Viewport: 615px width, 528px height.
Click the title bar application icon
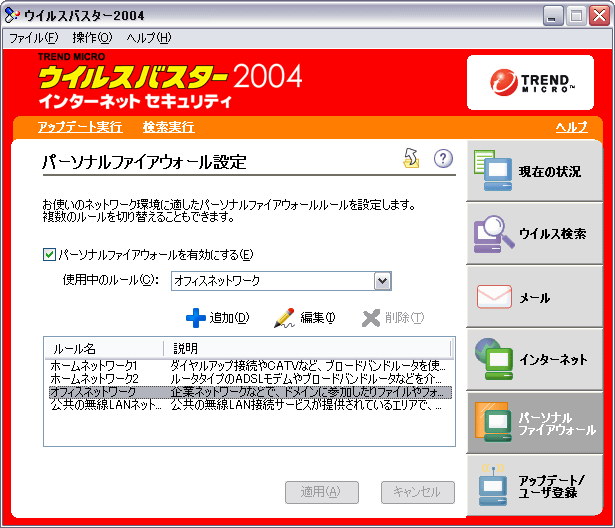pos(12,15)
